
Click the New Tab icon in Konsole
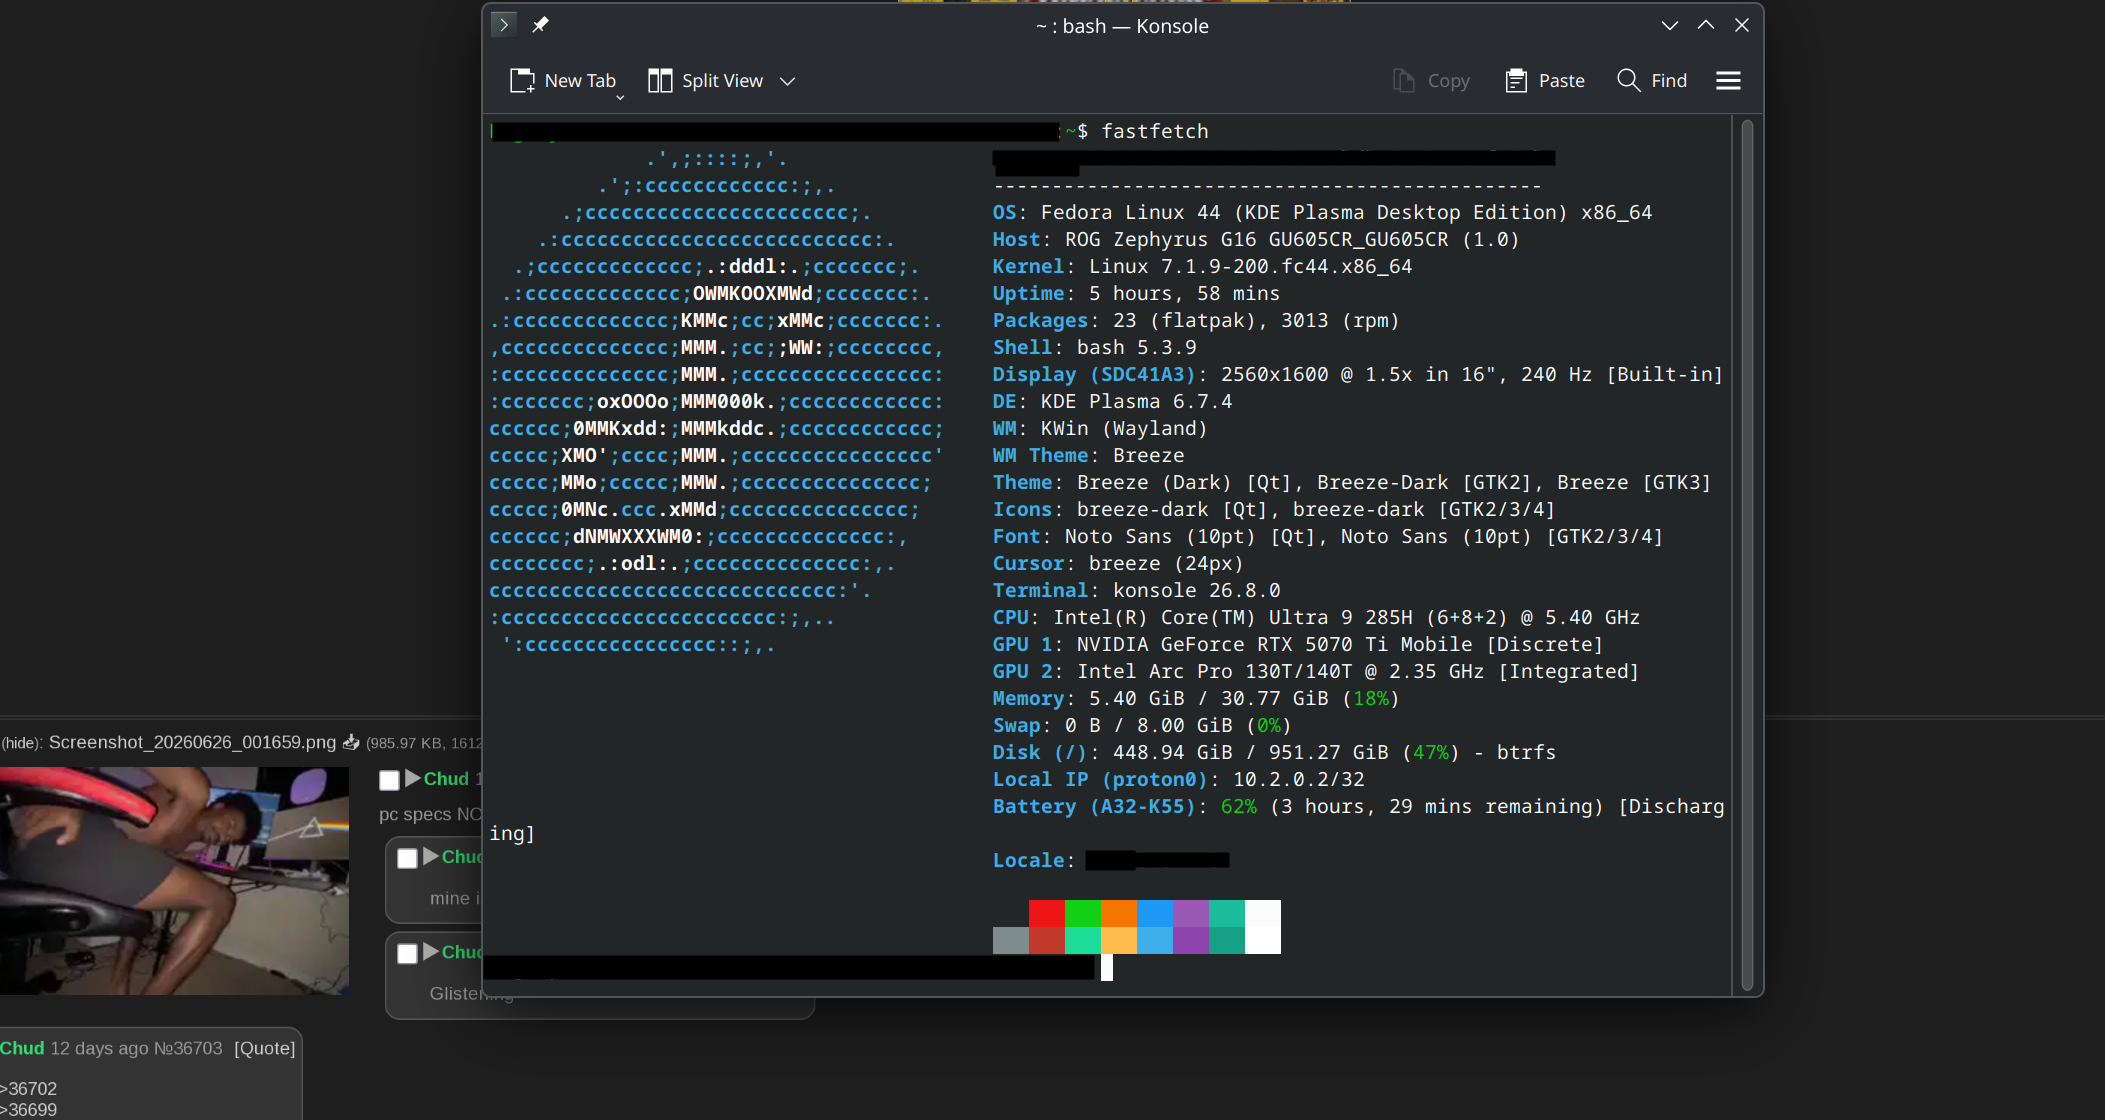pyautogui.click(x=522, y=81)
